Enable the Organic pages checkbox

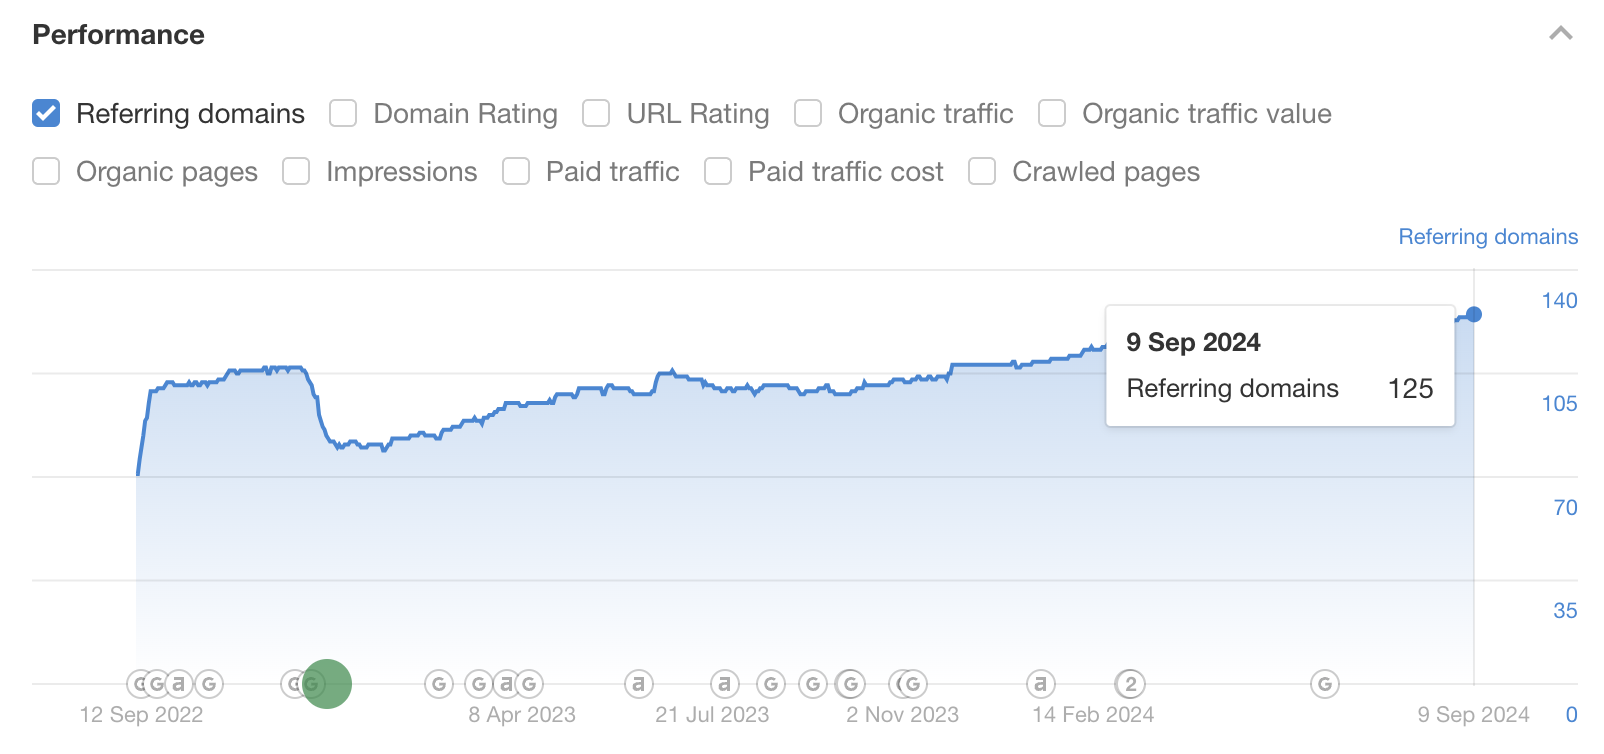coord(46,171)
